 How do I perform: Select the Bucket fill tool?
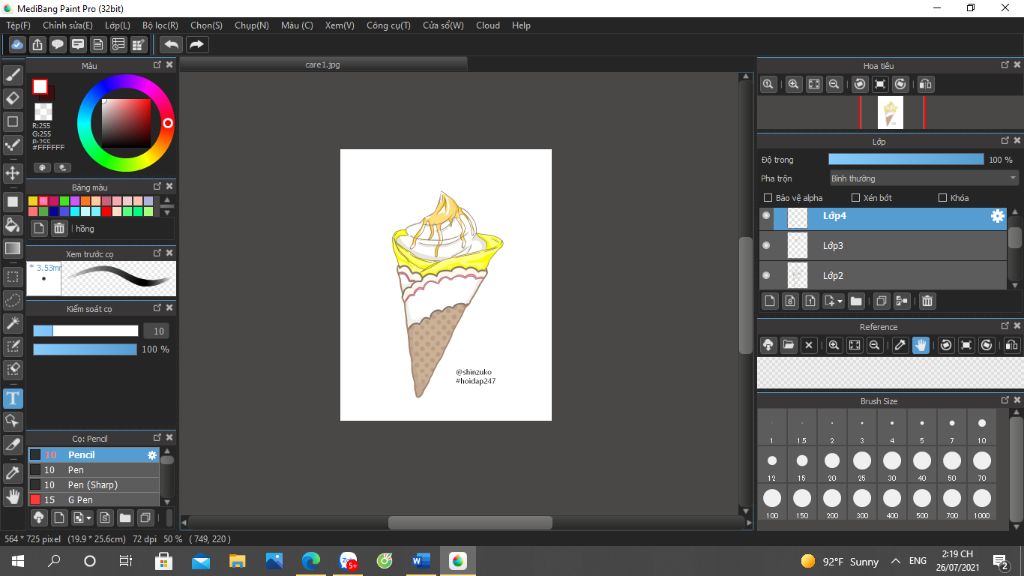click(x=13, y=225)
